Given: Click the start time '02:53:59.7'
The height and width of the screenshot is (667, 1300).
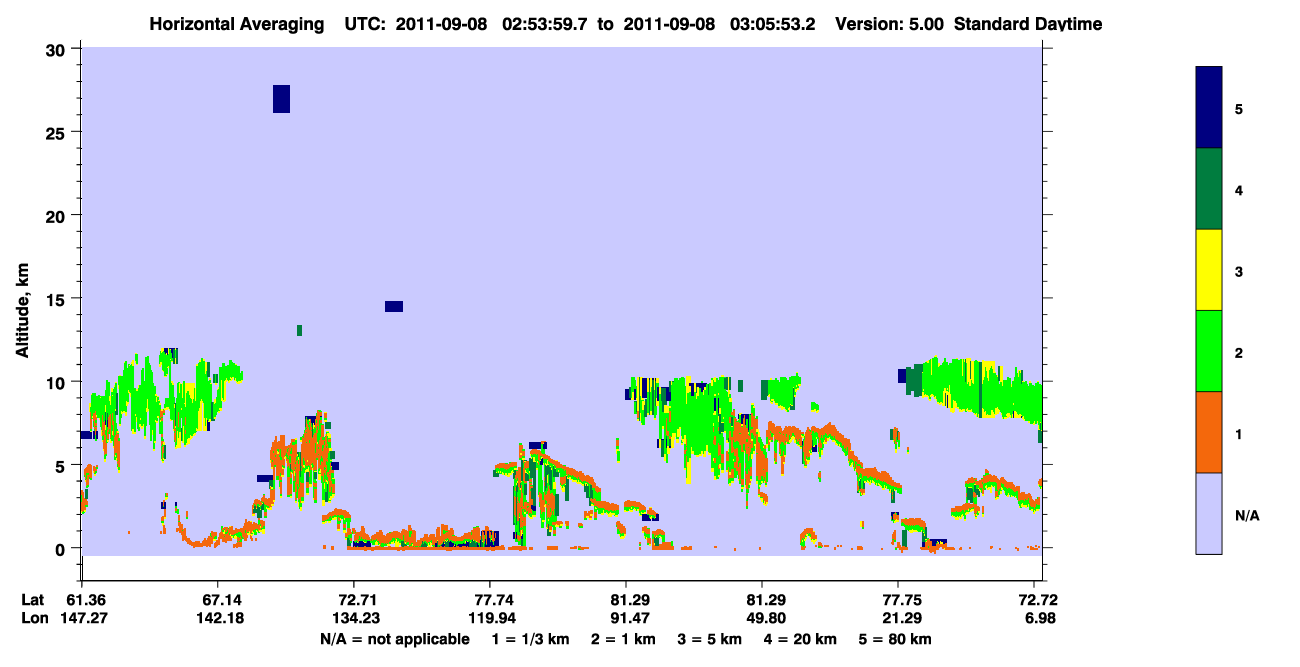Looking at the screenshot, I should [545, 24].
